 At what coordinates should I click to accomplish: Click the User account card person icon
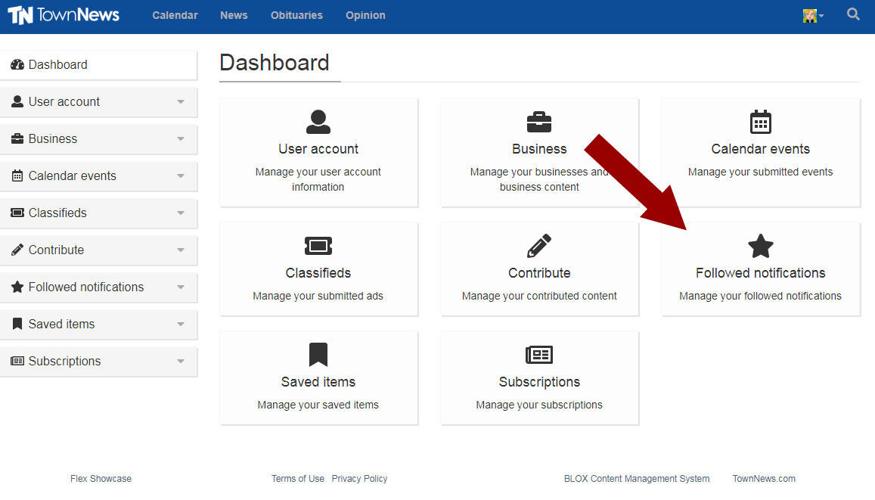(x=318, y=122)
